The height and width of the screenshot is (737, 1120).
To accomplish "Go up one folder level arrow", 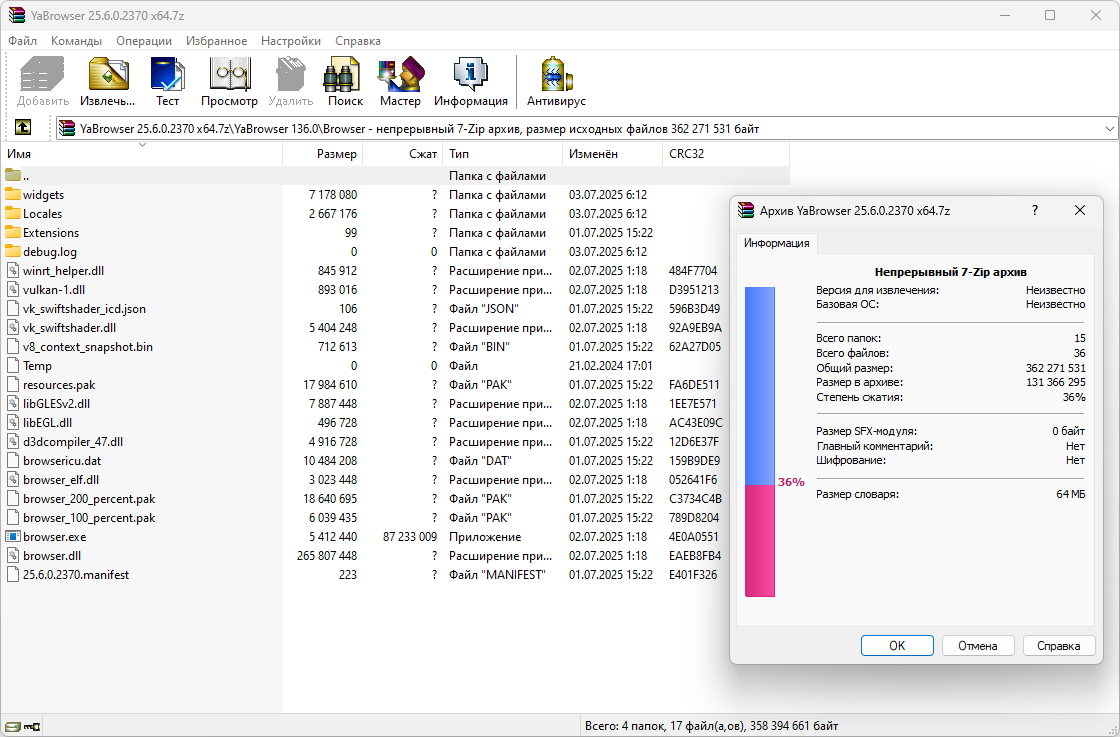I will 23,127.
